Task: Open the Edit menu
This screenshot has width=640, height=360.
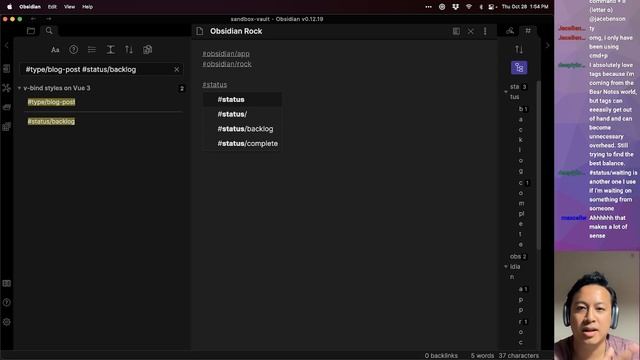Action: tap(52, 7)
